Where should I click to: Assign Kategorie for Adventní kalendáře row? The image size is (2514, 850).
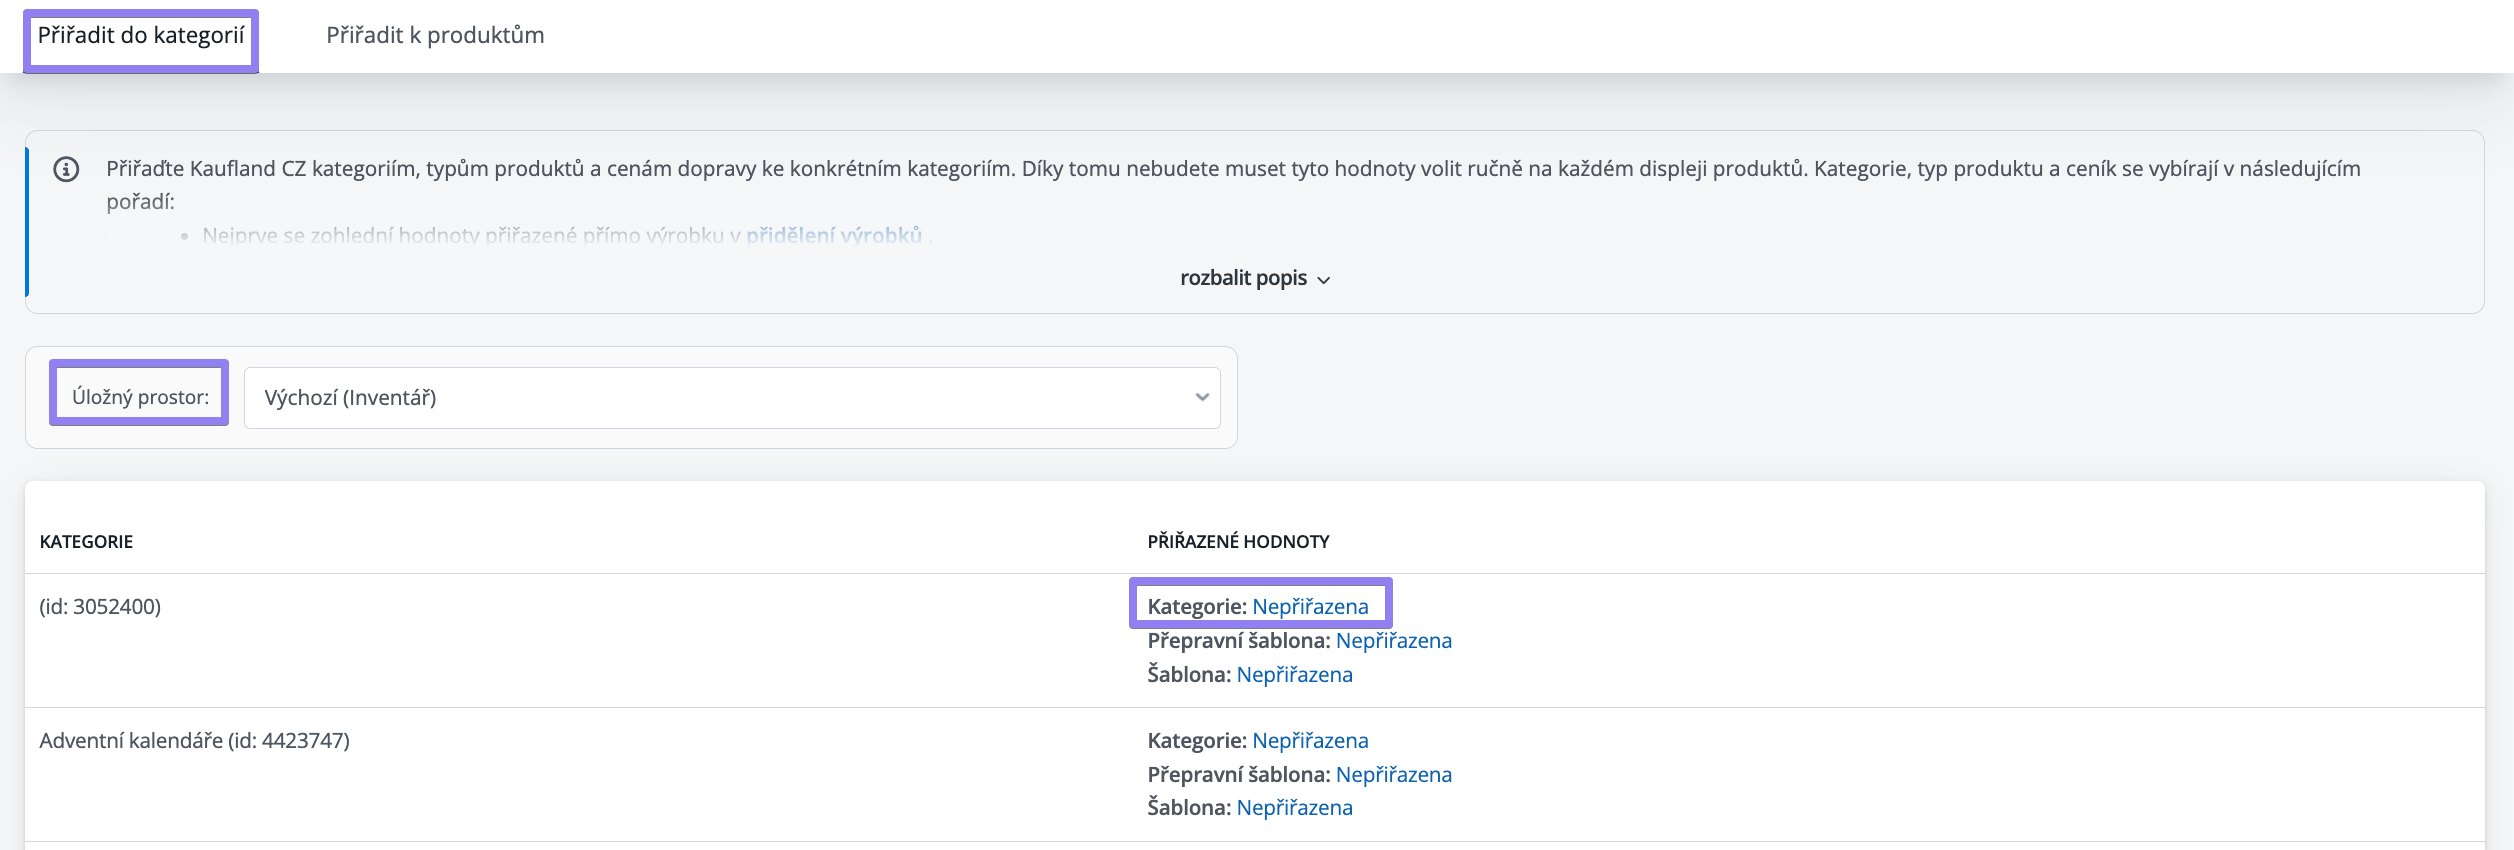1309,740
